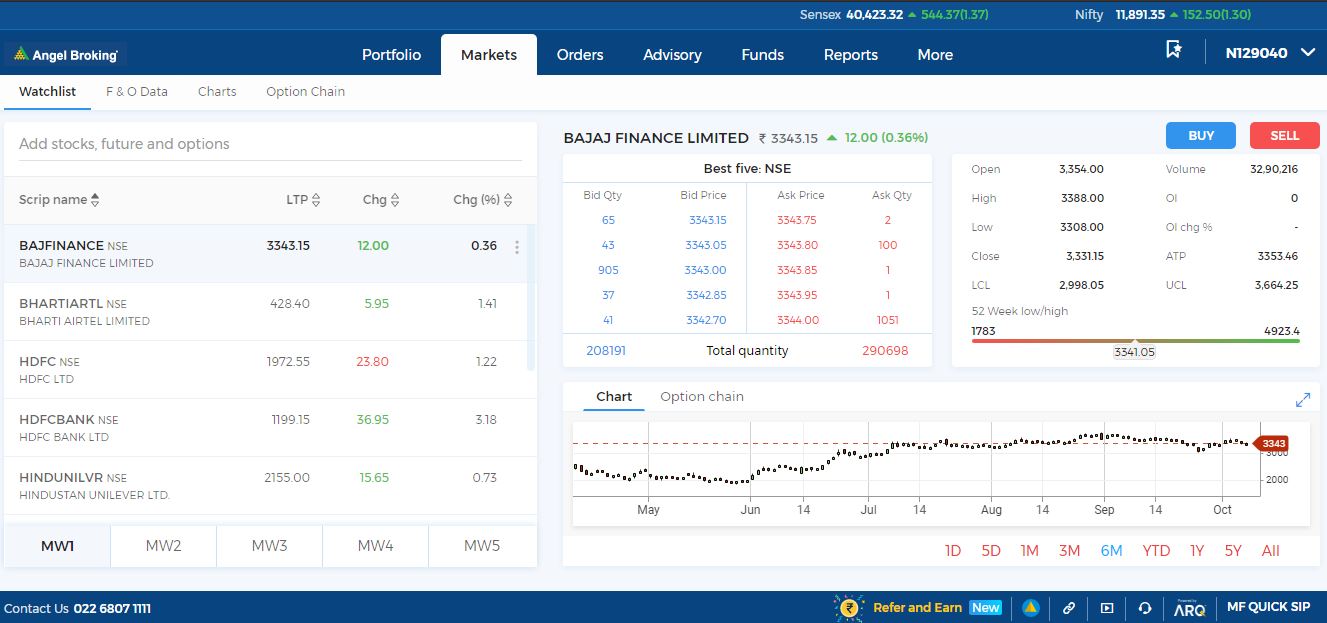The width and height of the screenshot is (1327, 623).
Task: Sort watchlist by Chg column
Action: point(395,200)
